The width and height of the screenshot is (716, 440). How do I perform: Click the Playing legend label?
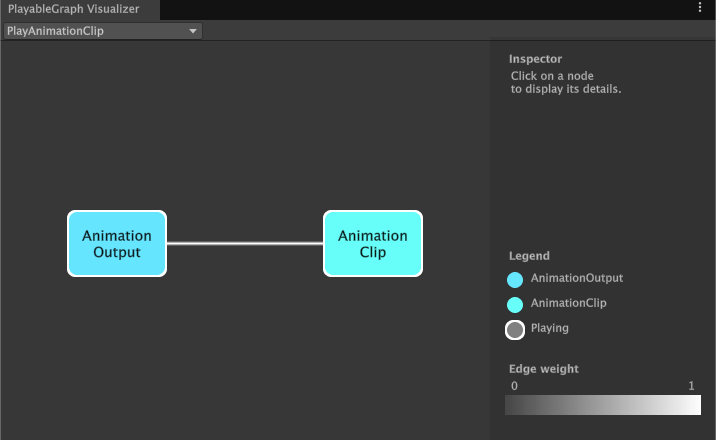coord(549,328)
